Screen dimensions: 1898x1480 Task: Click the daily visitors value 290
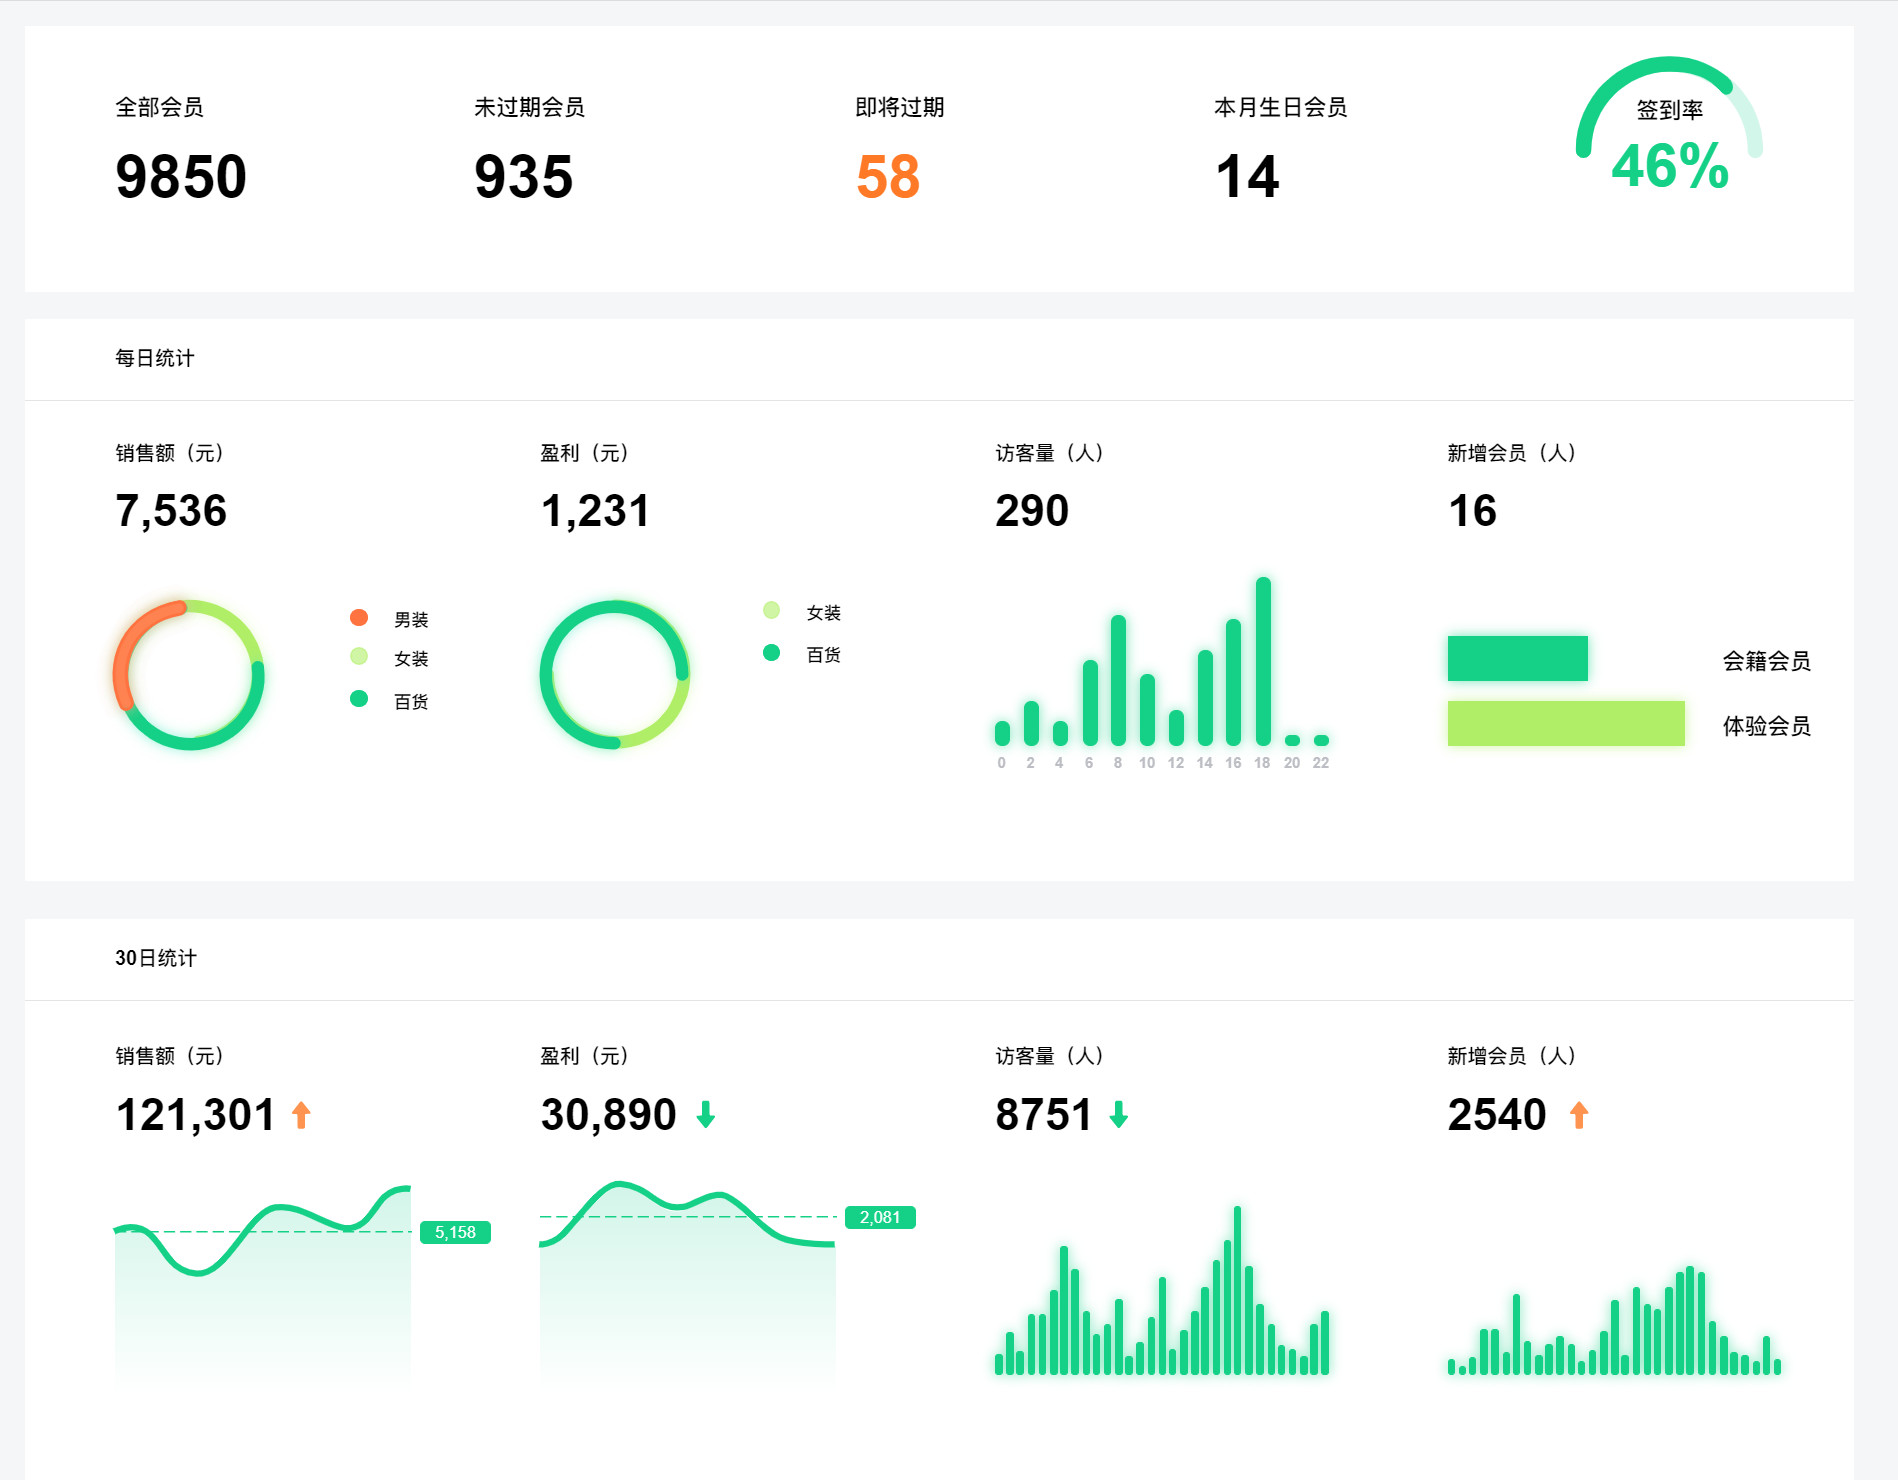click(x=1032, y=511)
